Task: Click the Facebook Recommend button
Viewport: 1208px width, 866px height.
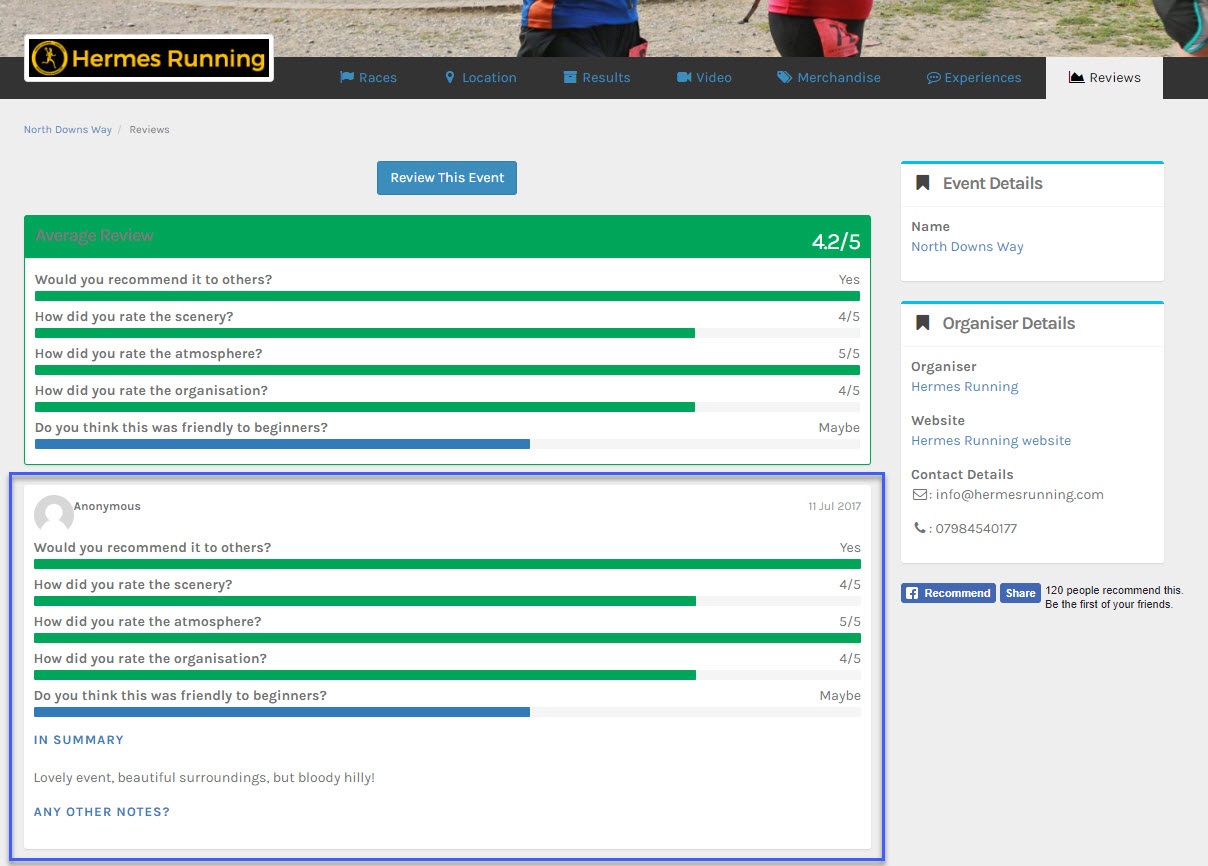Action: pyautogui.click(x=948, y=593)
